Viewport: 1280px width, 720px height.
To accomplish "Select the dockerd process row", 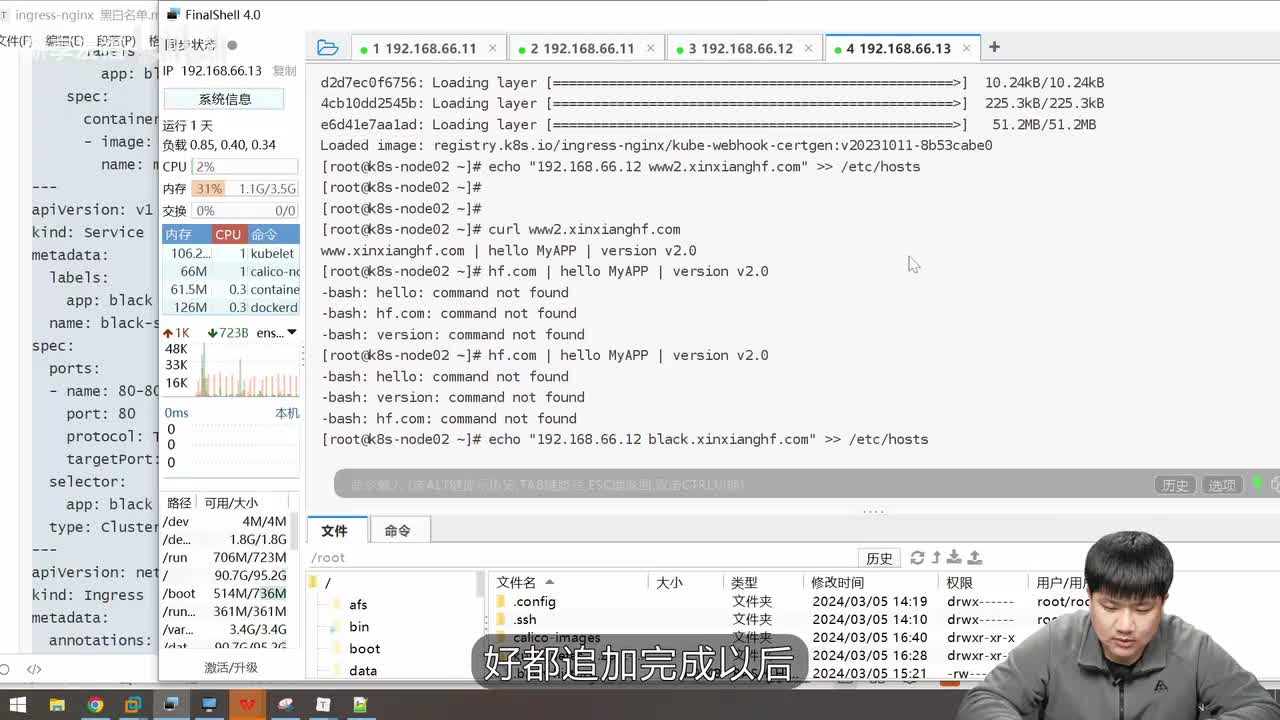I will tap(231, 307).
